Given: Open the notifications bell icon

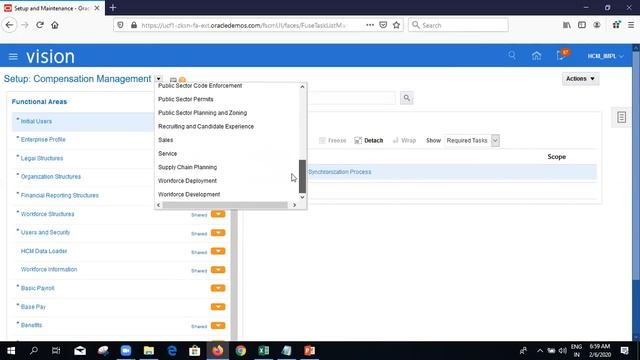Looking at the screenshot, I should pos(561,56).
